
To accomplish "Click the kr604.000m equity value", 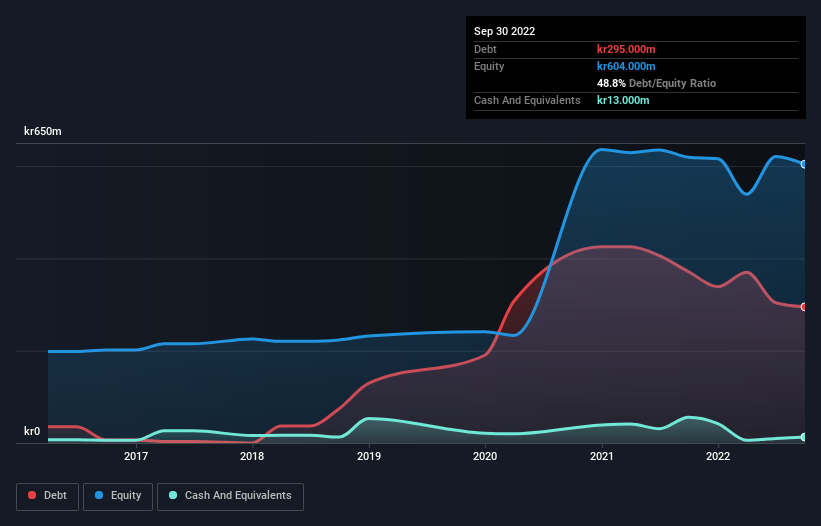I will point(626,66).
